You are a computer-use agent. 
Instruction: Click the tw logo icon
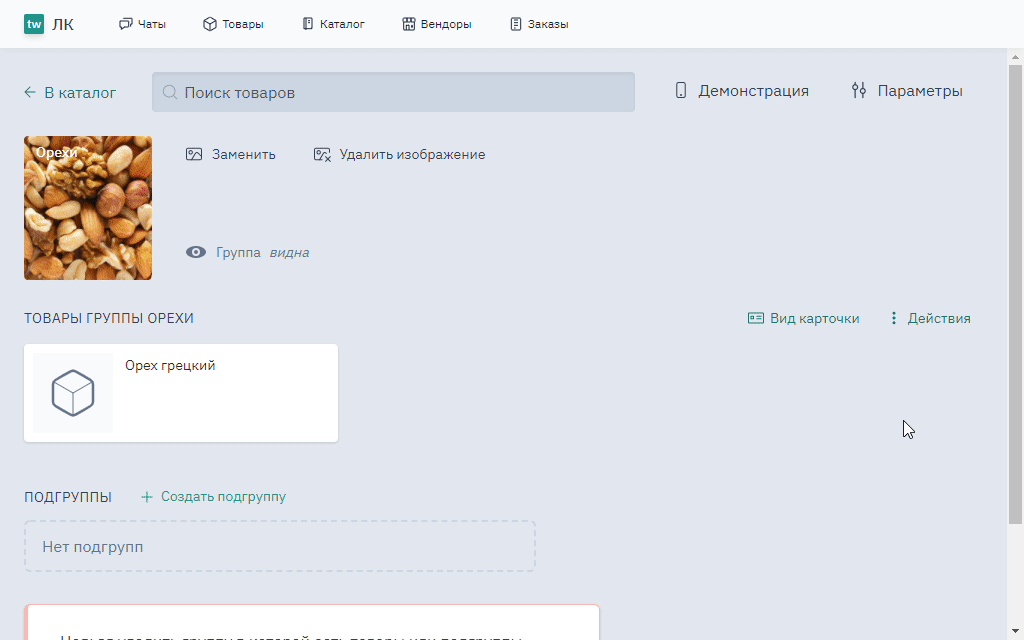(34, 24)
